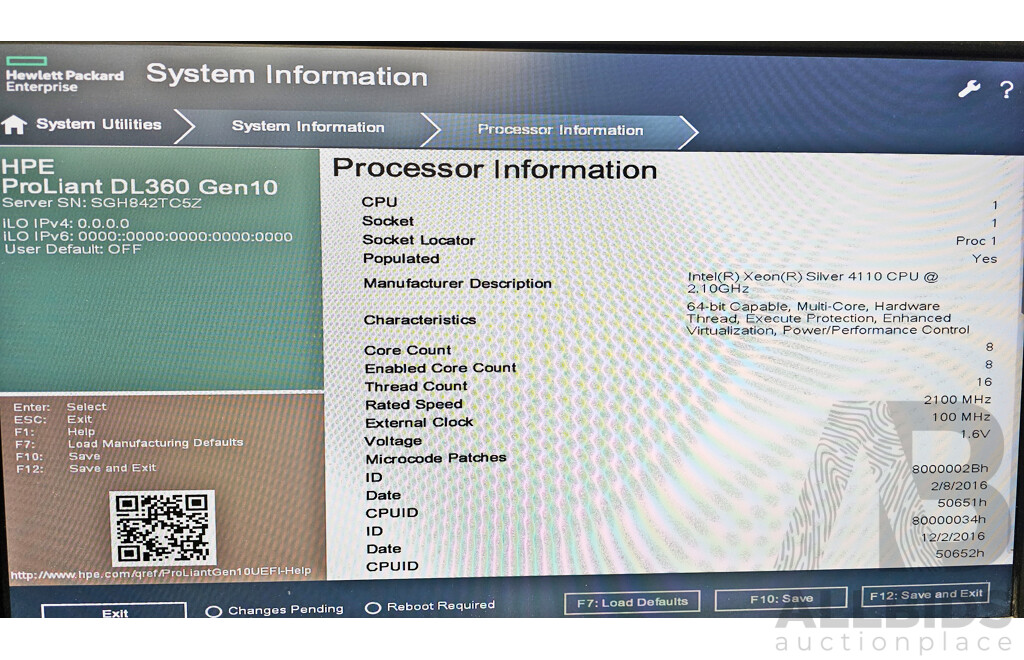The image size is (1024, 660).
Task: Select the Hewlett Packard Enterprise logo
Action: [64, 75]
